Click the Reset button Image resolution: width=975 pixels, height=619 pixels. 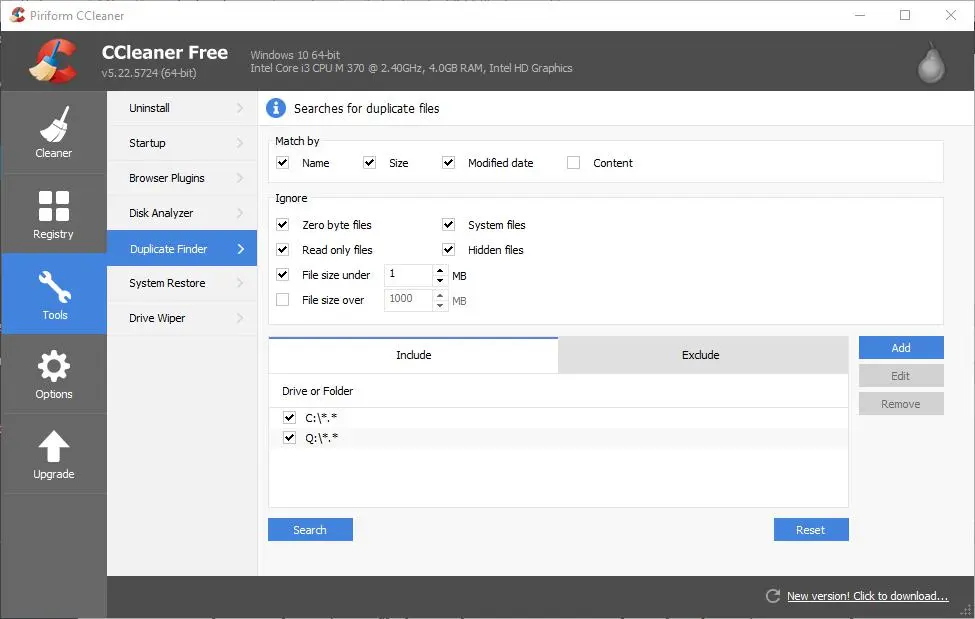click(811, 529)
